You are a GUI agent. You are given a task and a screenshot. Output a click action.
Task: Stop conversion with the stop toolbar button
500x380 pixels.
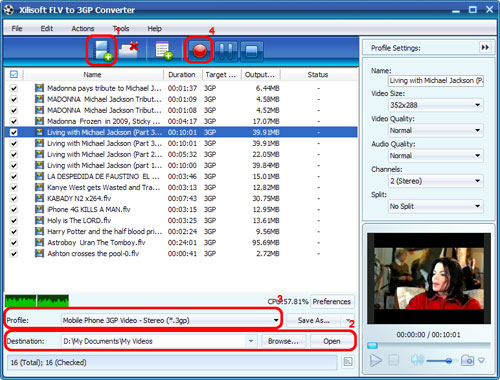point(252,51)
